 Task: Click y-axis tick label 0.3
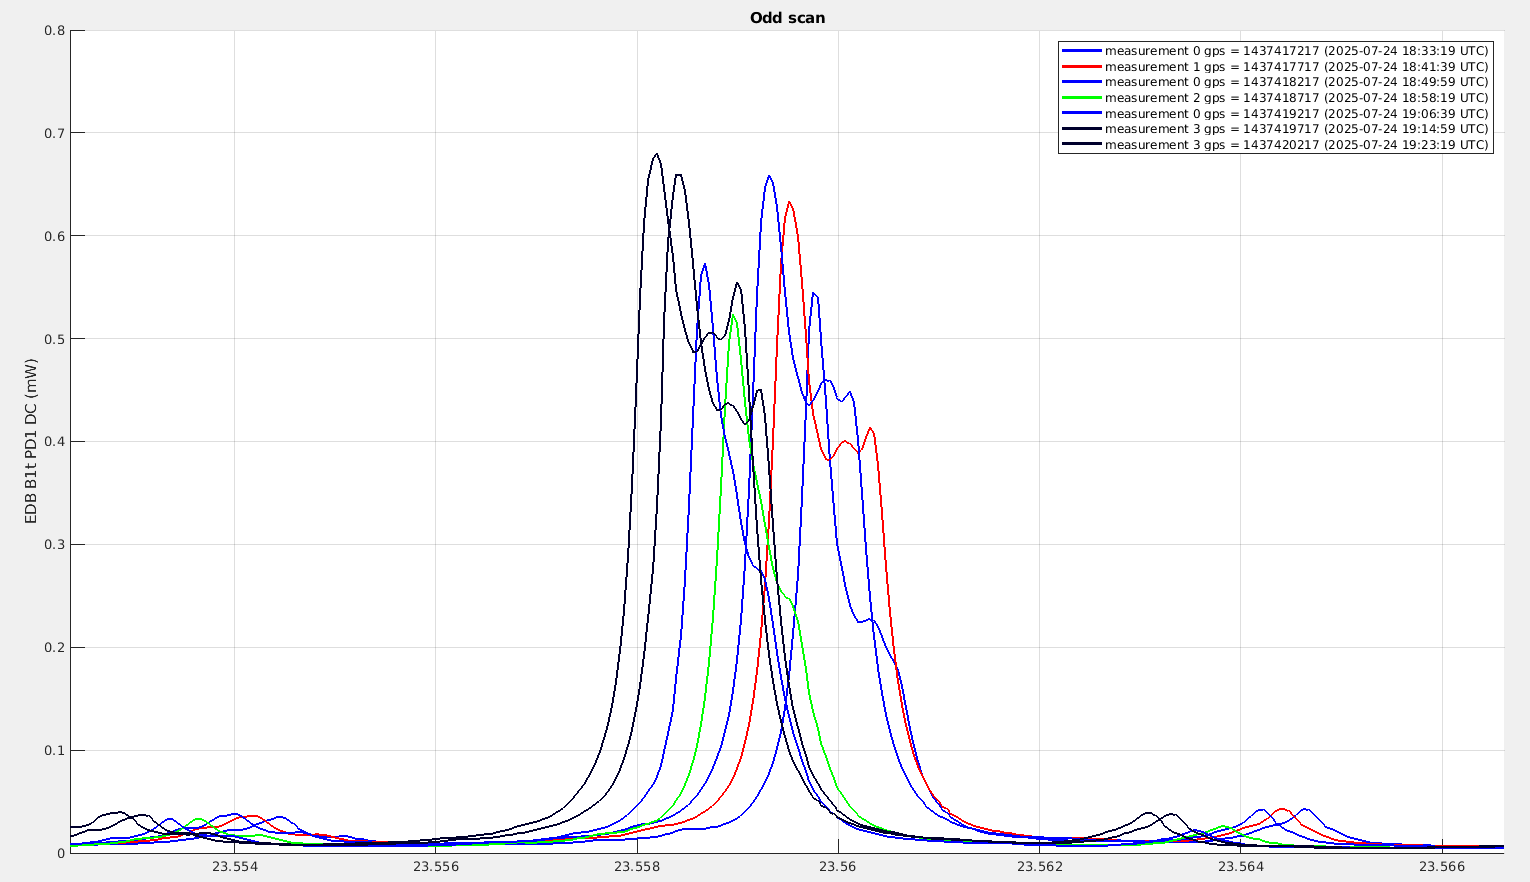point(55,545)
